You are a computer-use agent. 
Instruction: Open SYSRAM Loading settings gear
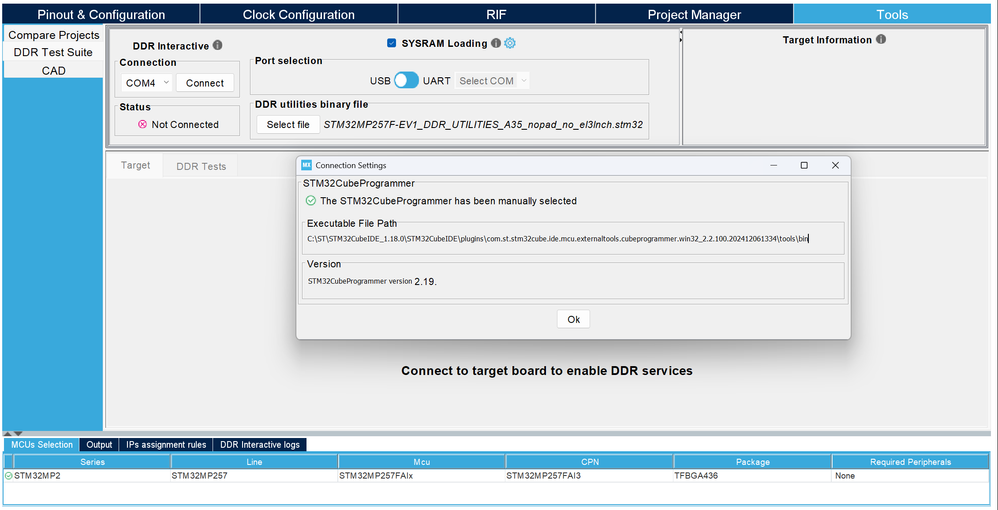[x=510, y=43]
